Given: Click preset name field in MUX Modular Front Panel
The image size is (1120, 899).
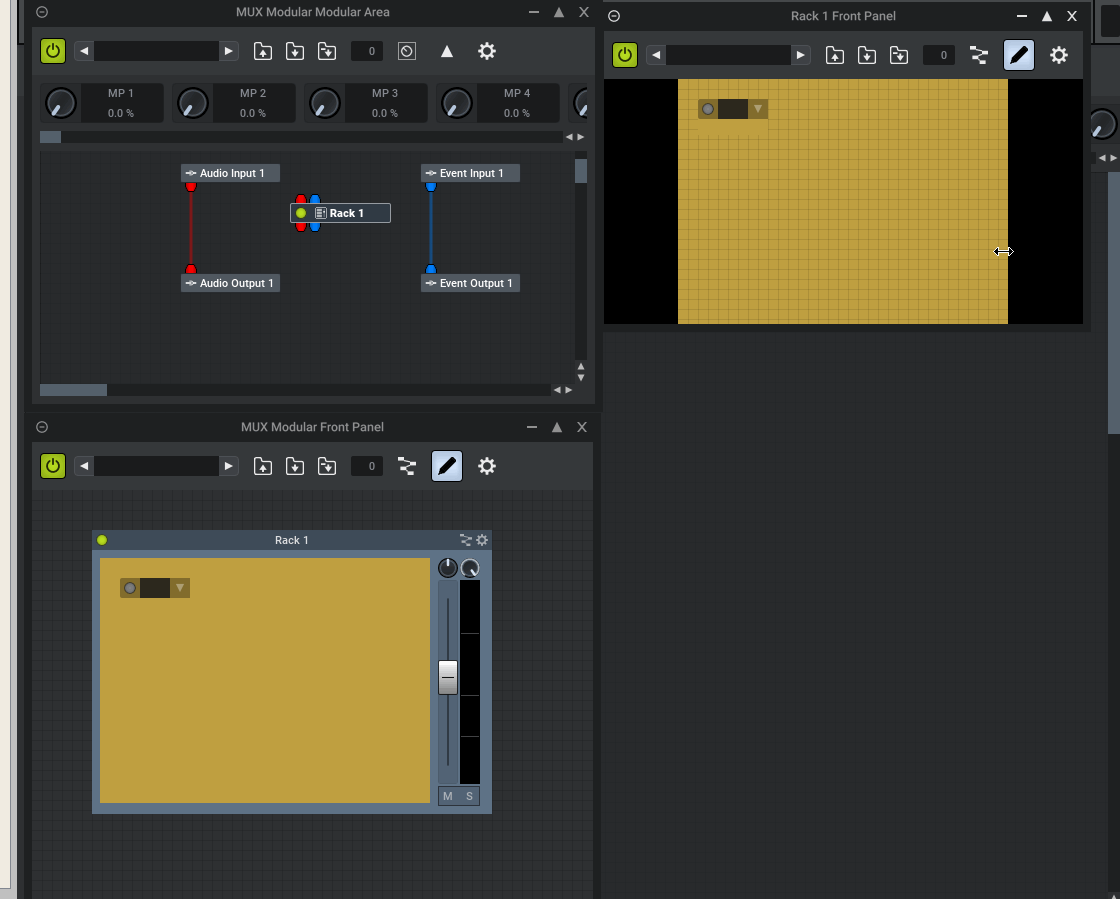Looking at the screenshot, I should [156, 466].
